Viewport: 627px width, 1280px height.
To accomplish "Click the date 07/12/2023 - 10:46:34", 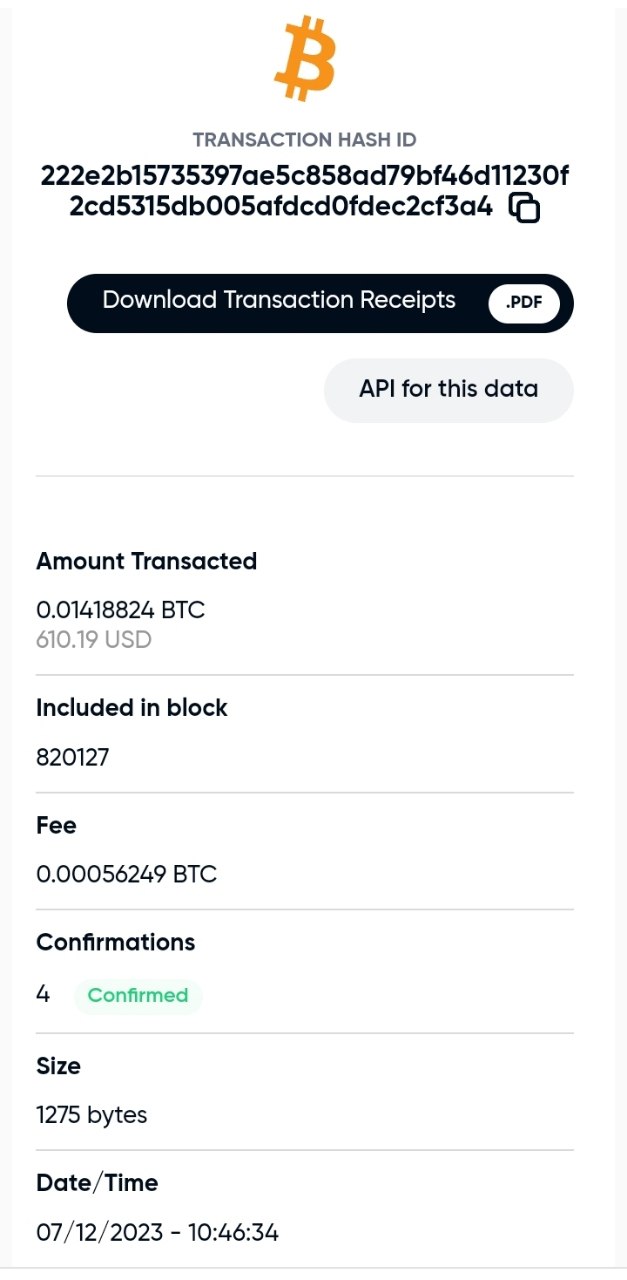I will click(x=157, y=1232).
